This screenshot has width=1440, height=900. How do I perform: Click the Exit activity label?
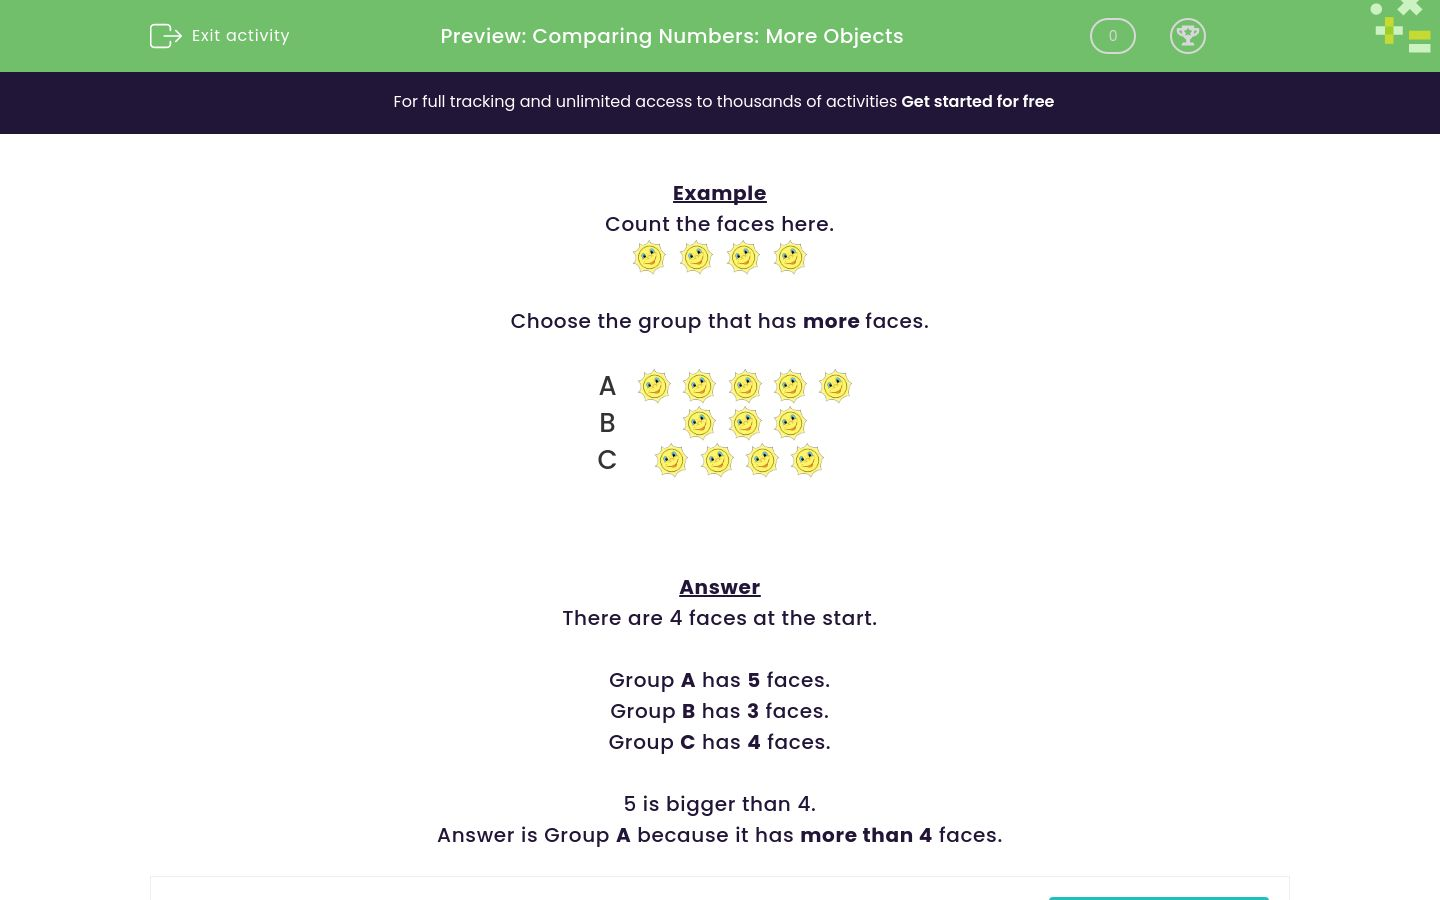click(x=240, y=36)
